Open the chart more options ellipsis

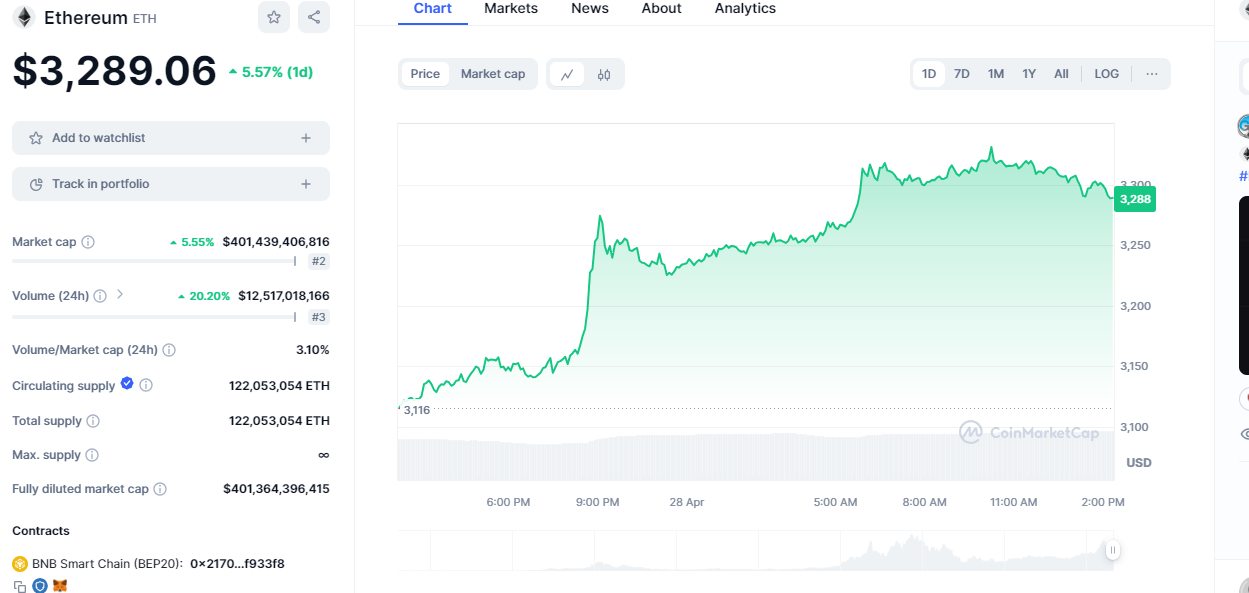pos(1152,74)
